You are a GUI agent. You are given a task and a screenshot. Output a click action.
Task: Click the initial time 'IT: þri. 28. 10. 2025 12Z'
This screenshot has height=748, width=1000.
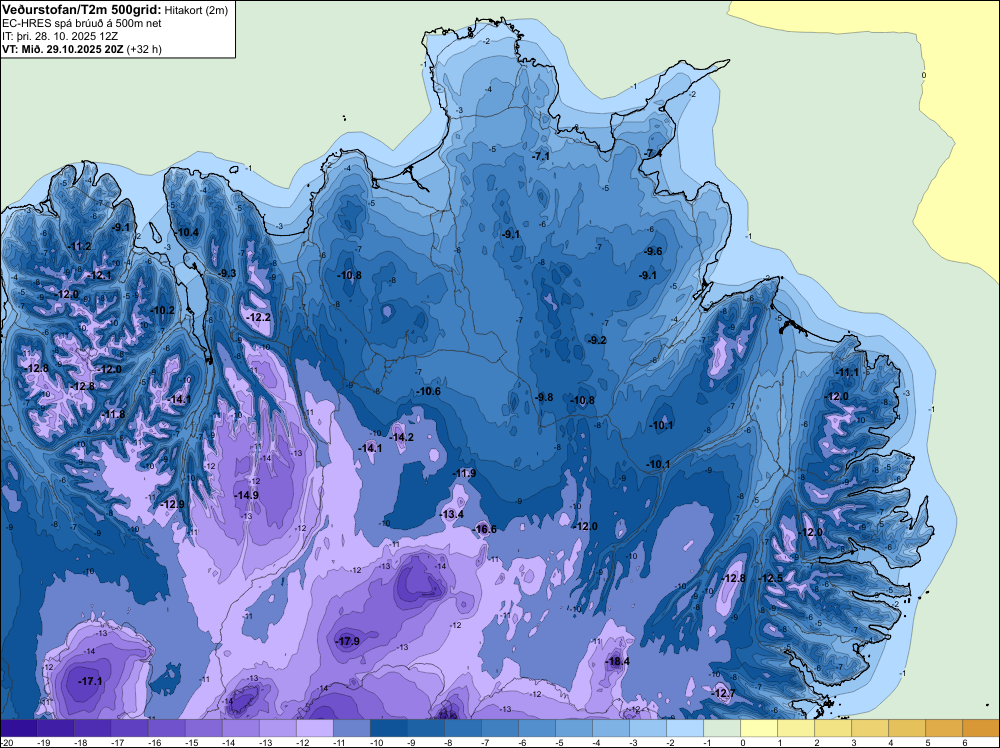pos(60,36)
